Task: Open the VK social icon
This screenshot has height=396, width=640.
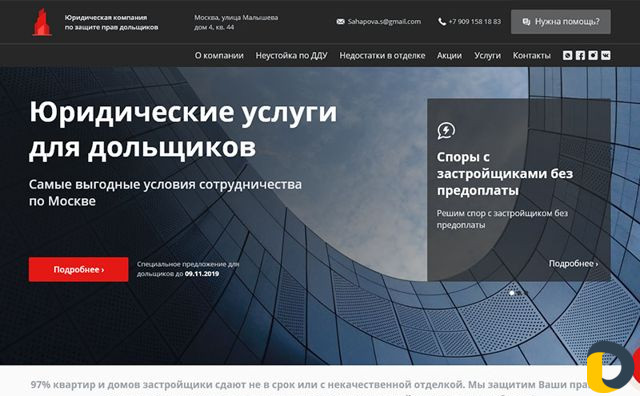Action: (x=606, y=55)
